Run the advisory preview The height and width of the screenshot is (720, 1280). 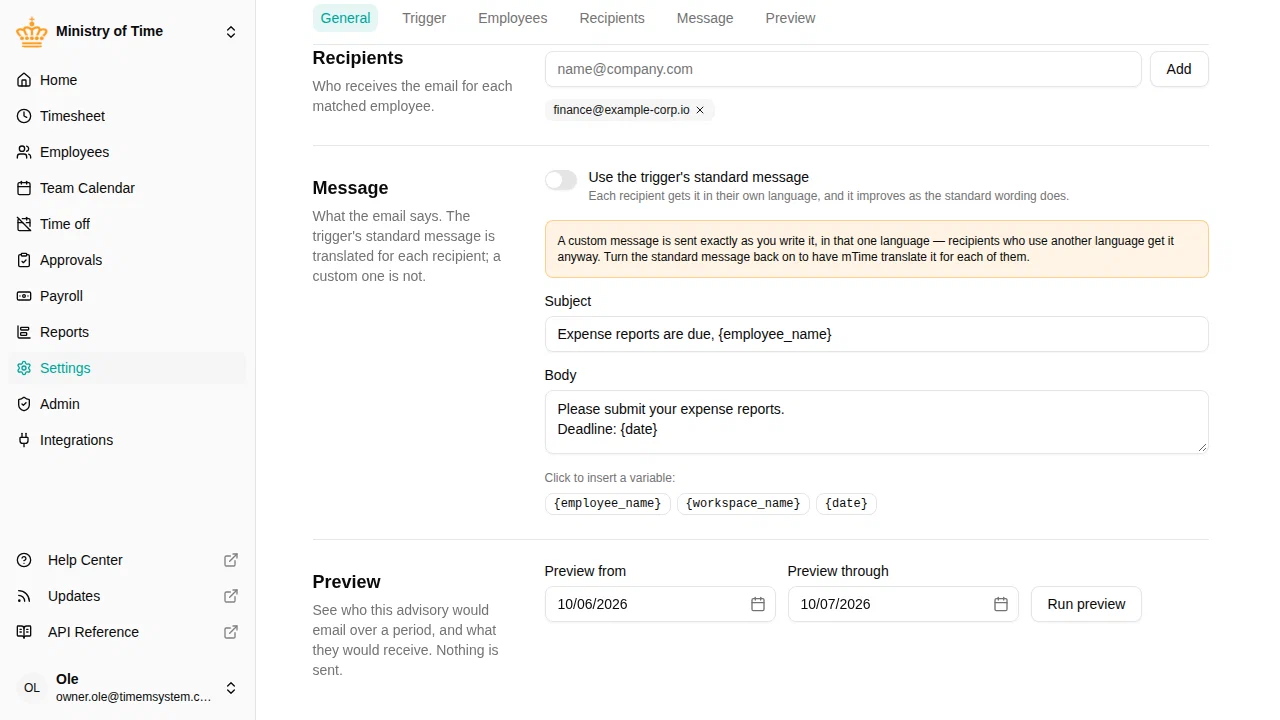pyautogui.click(x=1086, y=604)
